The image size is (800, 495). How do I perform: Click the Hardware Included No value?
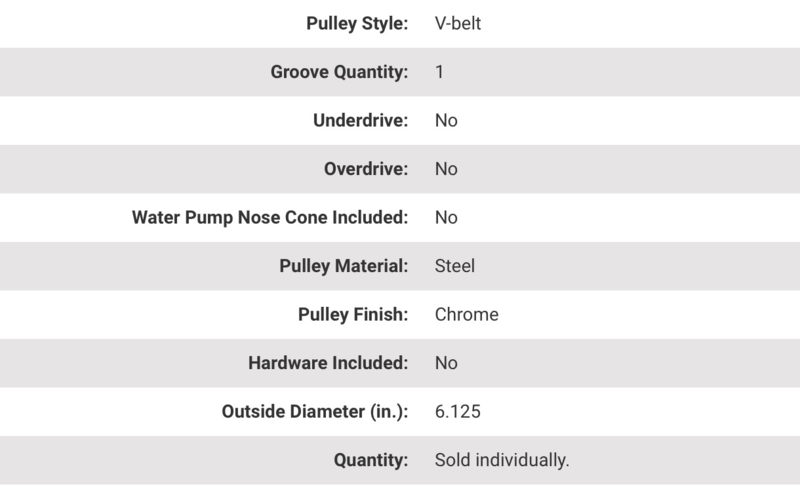pyautogui.click(x=446, y=363)
